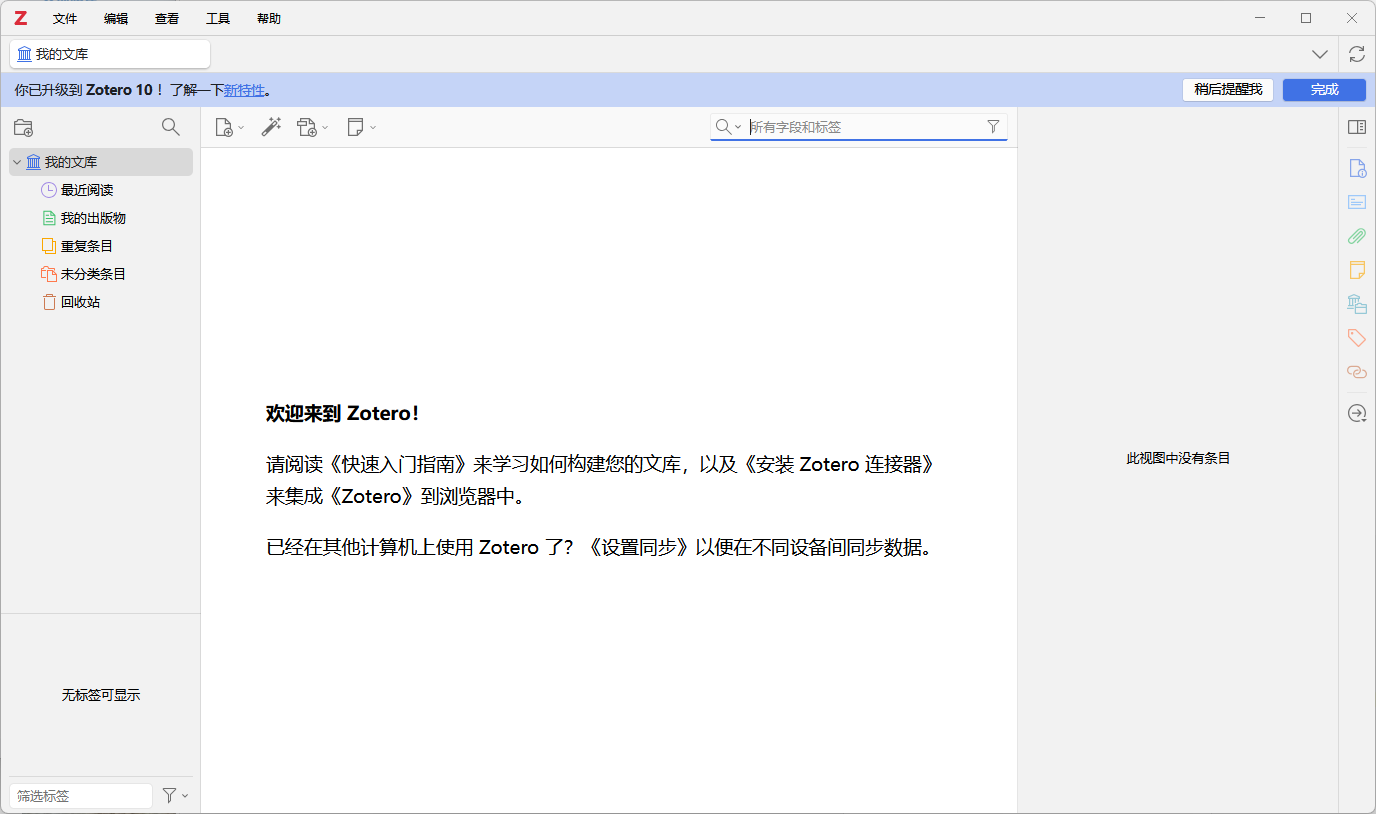The width and height of the screenshot is (1376, 814).
Task: Select 我的出版物 in the library tree
Action: (93, 218)
